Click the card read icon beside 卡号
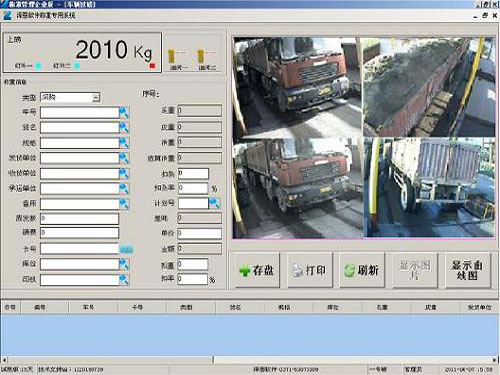This screenshot has height=375, width=500. pos(126,249)
